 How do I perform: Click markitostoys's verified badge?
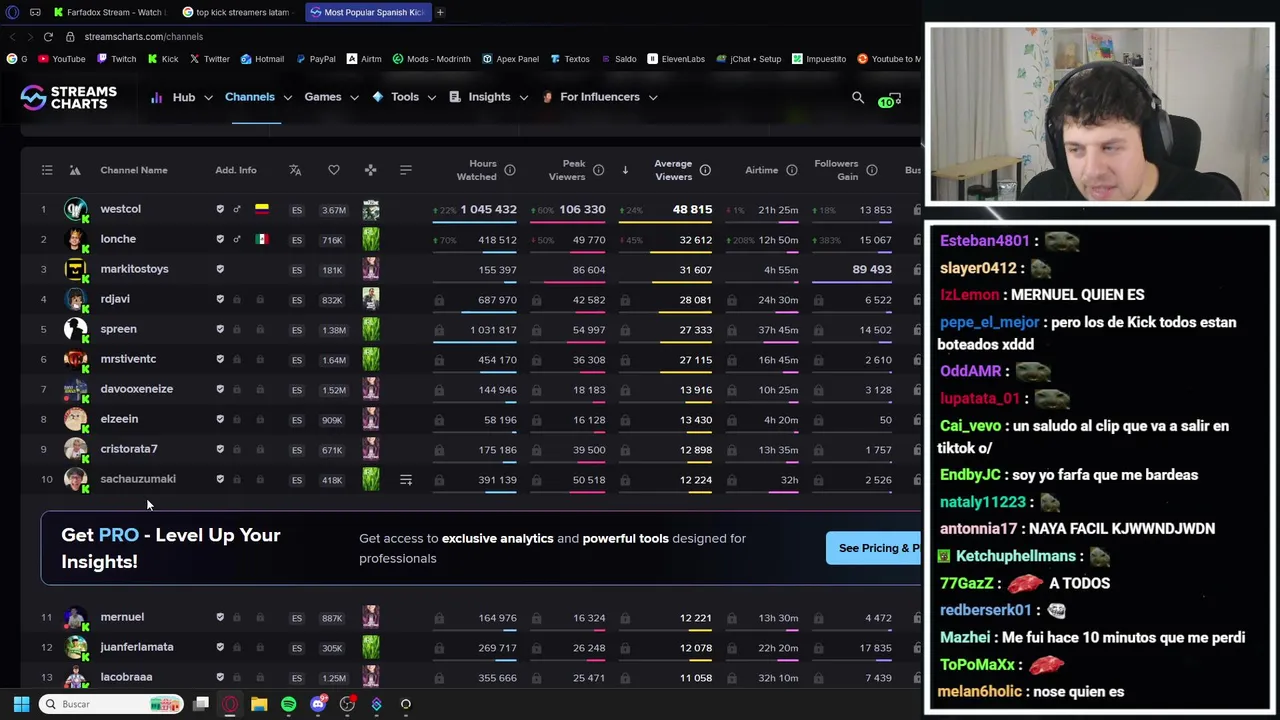coord(220,269)
